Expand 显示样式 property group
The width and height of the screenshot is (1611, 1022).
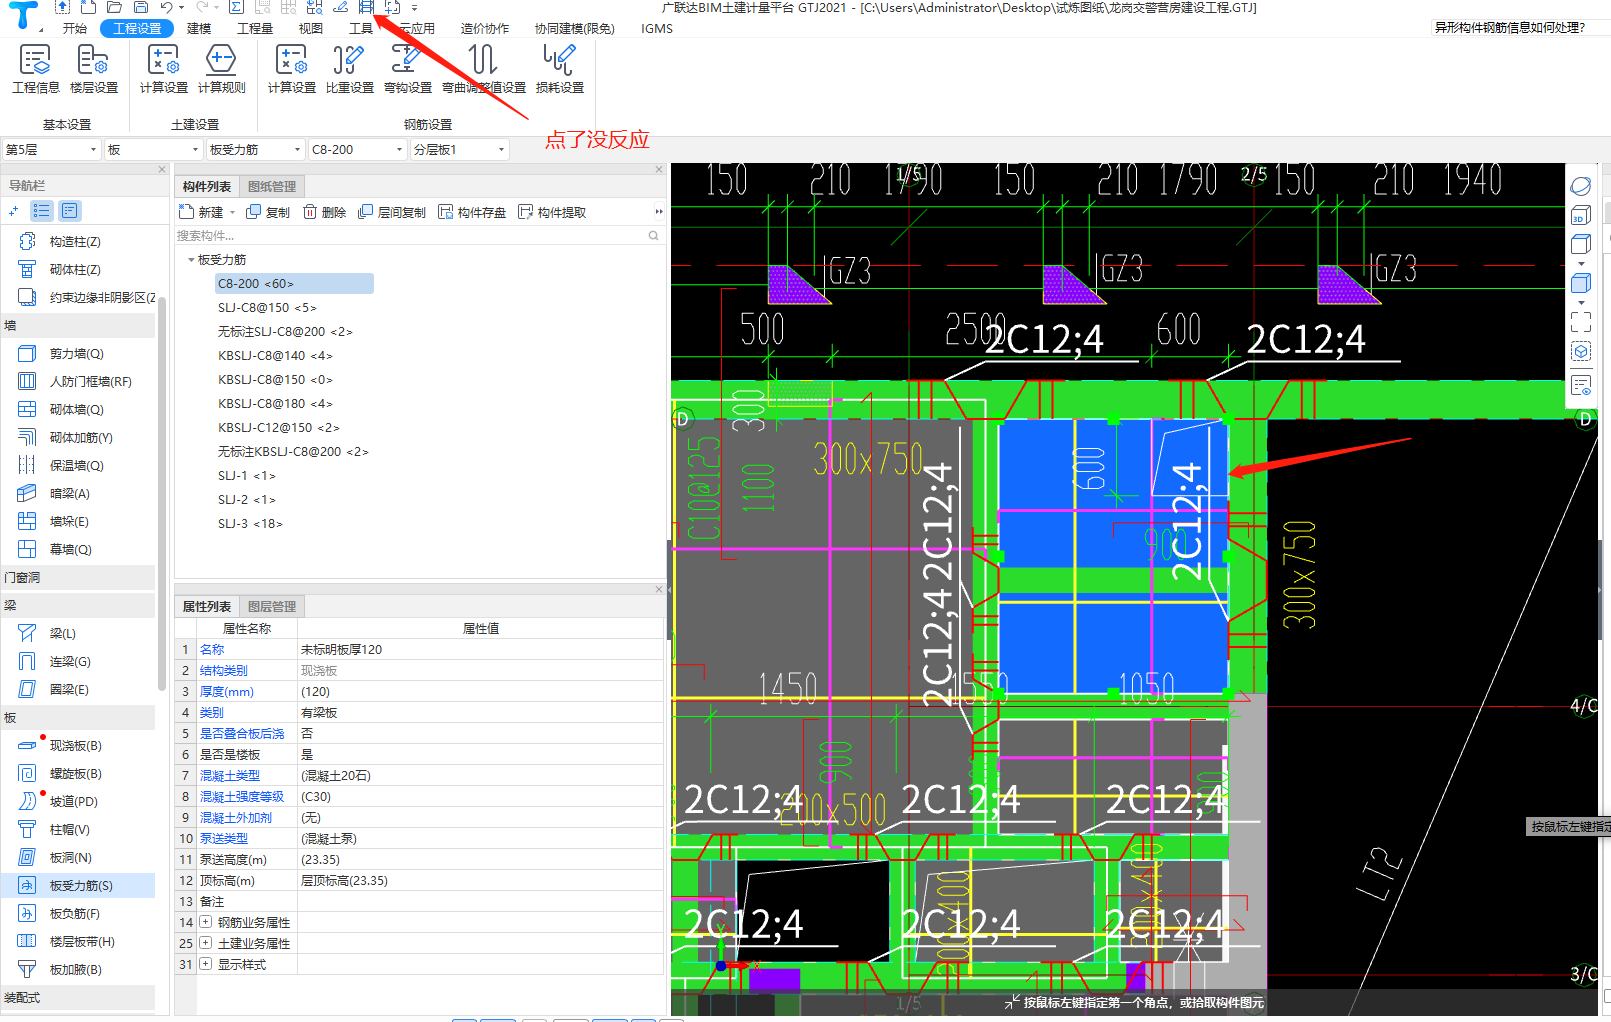[205, 964]
